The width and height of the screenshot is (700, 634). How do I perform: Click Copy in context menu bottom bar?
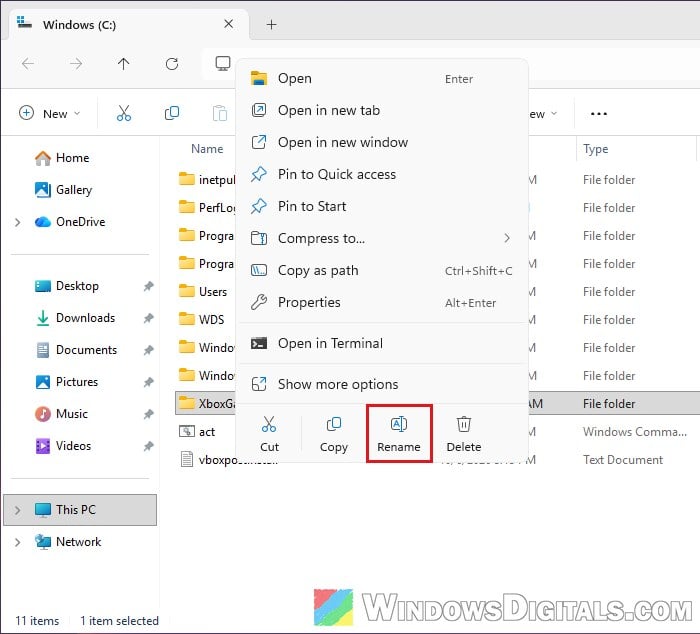[333, 434]
